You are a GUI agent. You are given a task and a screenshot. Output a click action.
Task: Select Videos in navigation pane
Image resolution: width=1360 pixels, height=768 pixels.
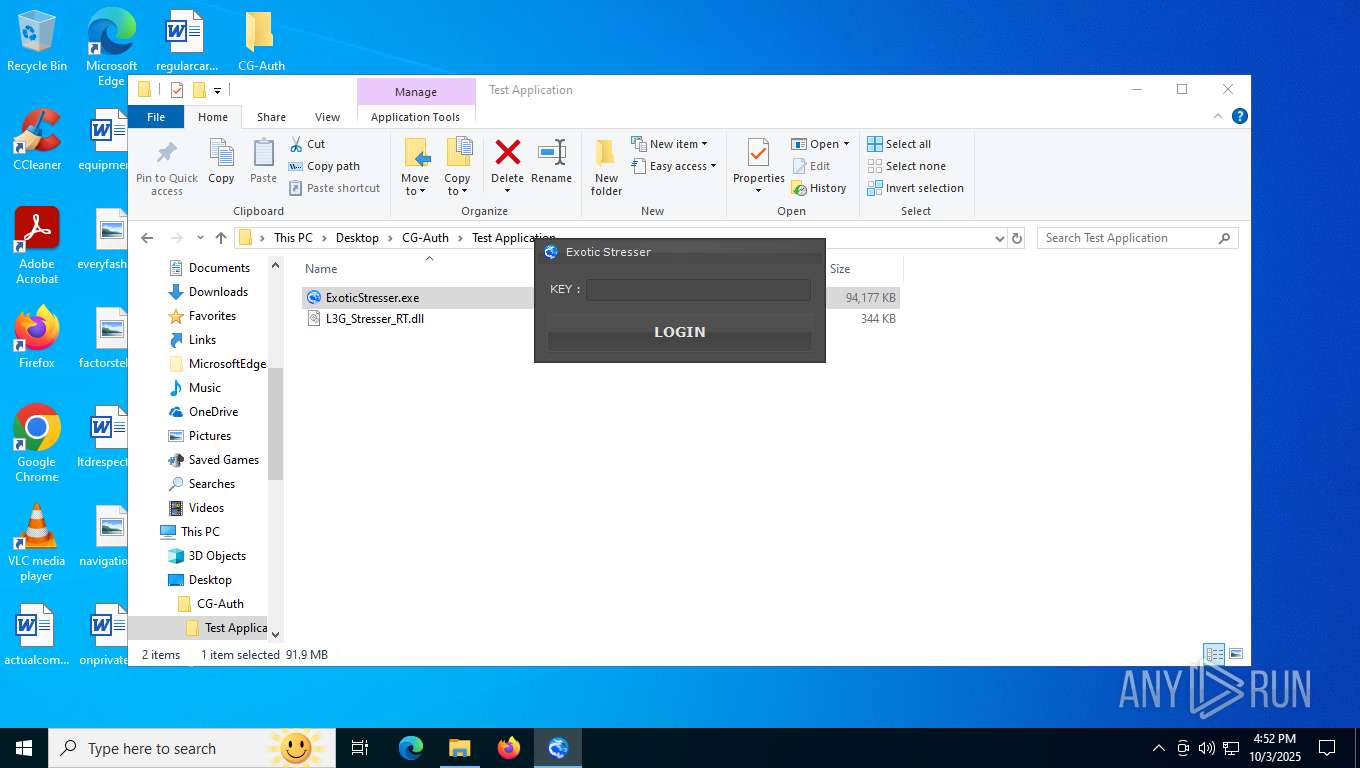tap(206, 508)
